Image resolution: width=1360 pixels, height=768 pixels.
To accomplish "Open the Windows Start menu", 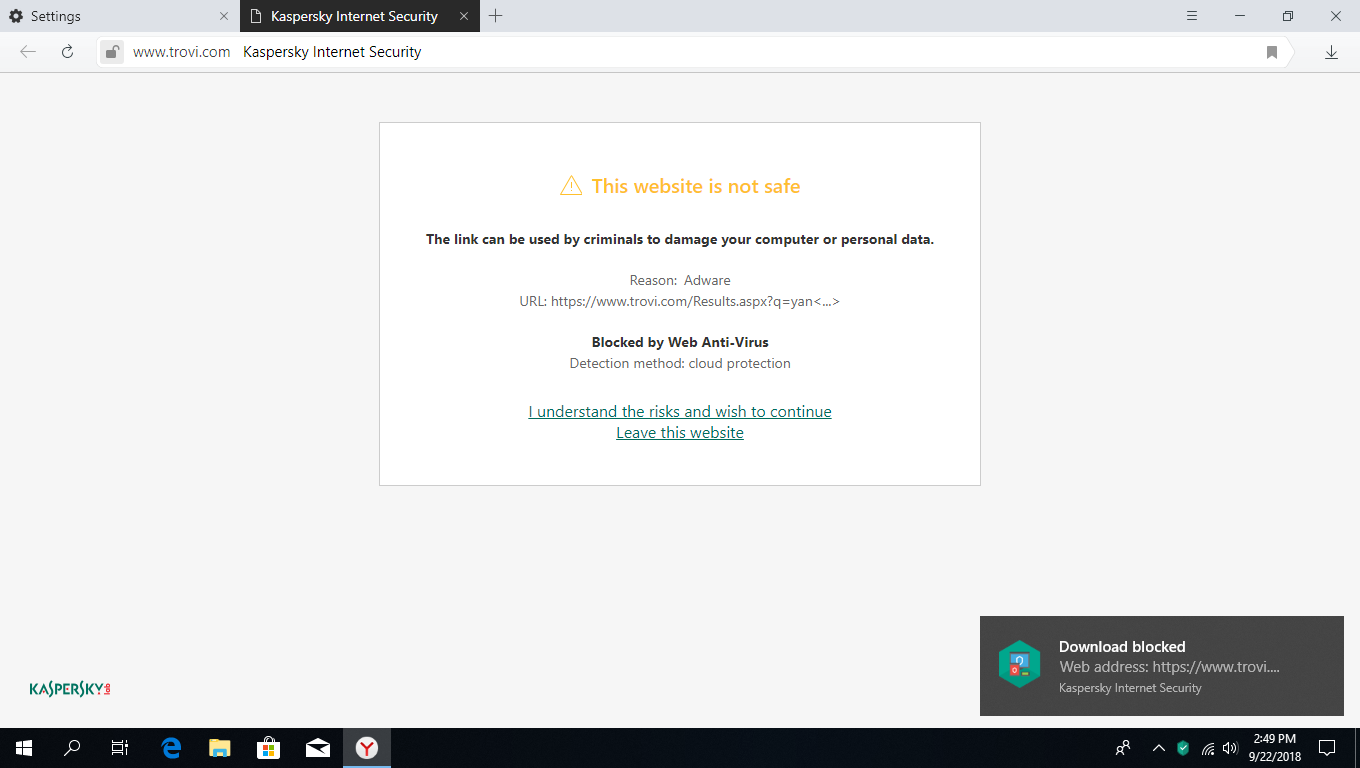I will (x=24, y=748).
